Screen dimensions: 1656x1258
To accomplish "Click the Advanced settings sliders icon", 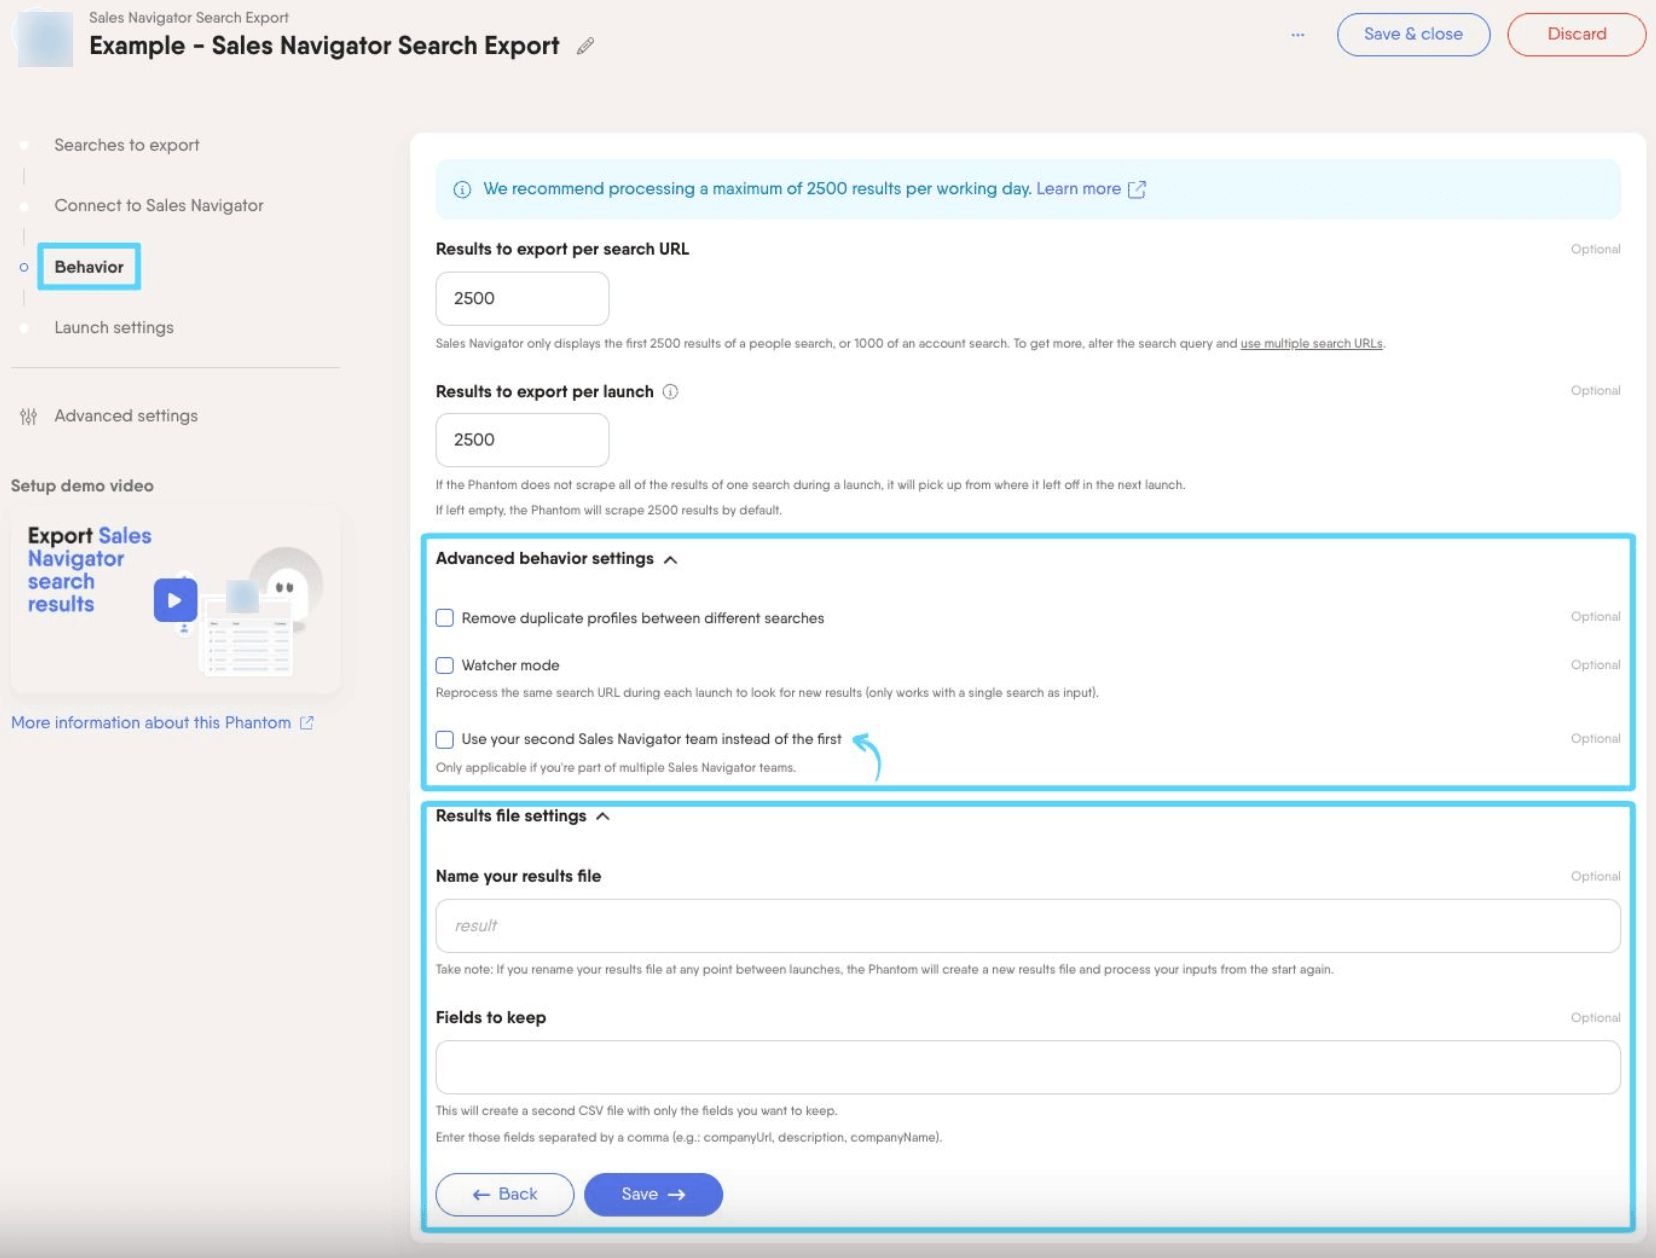I will coord(29,416).
